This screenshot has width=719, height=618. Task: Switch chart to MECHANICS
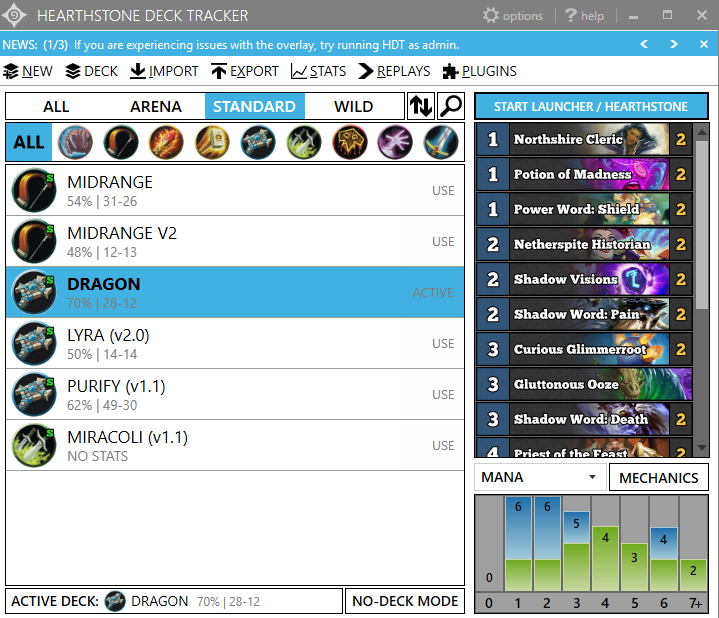point(658,478)
